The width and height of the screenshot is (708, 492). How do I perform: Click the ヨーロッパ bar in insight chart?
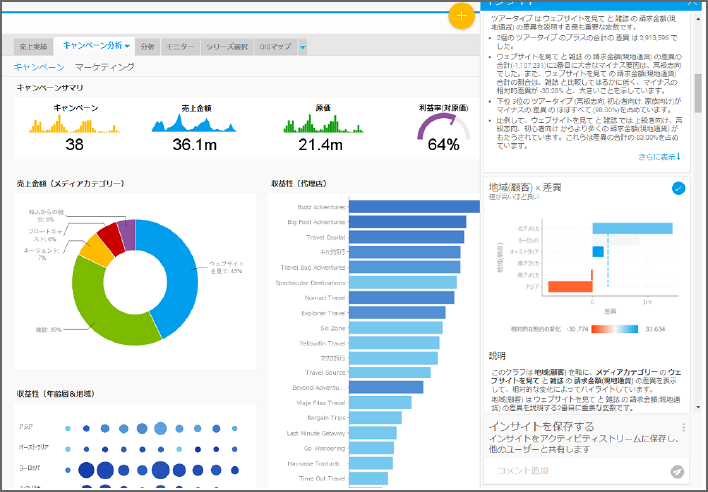click(x=615, y=240)
